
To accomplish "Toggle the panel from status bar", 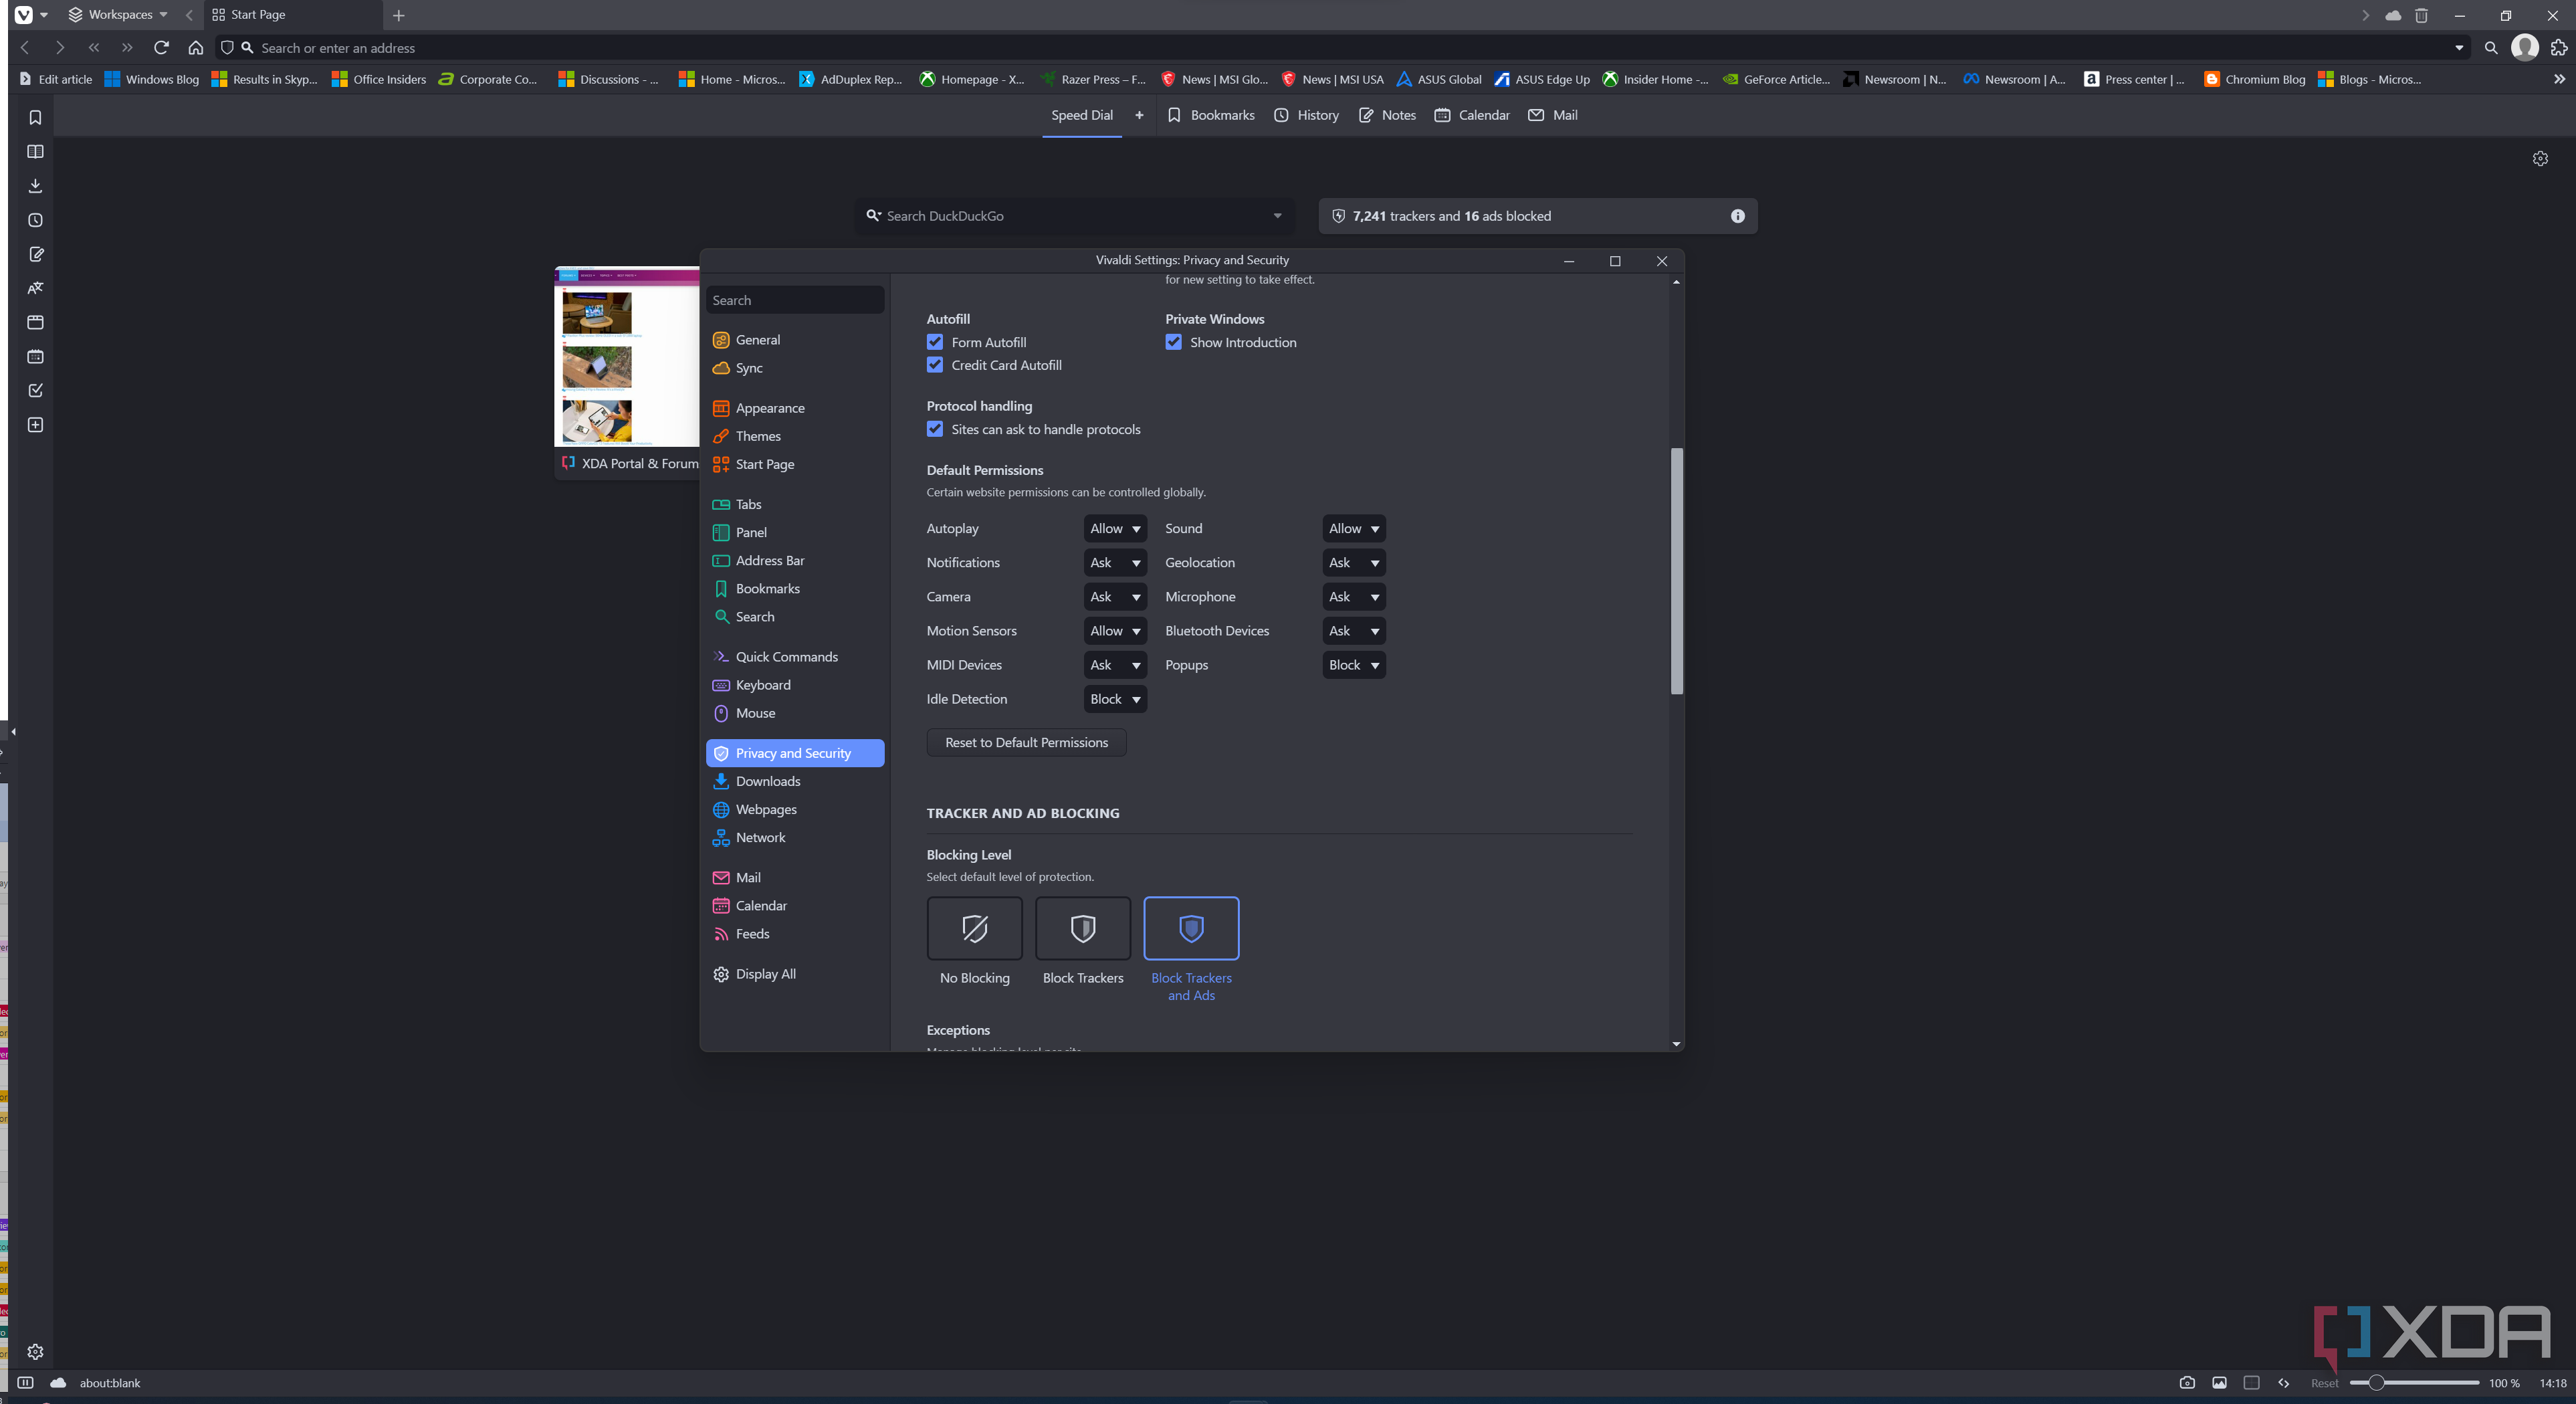I will pos(26,1383).
